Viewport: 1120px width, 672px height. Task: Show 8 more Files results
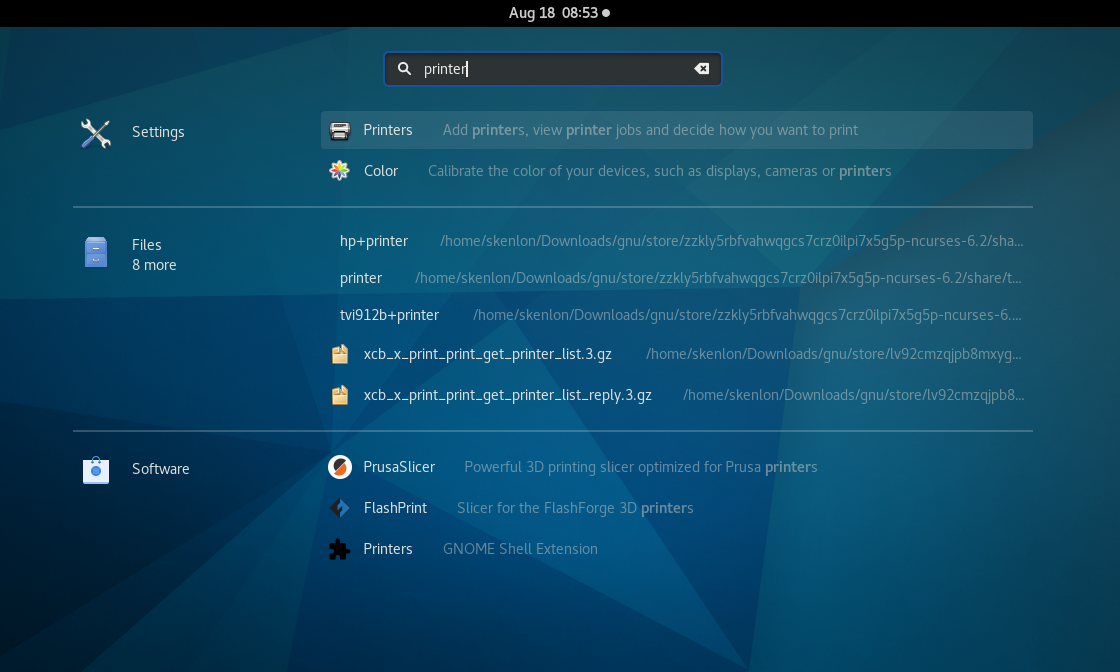pos(154,265)
